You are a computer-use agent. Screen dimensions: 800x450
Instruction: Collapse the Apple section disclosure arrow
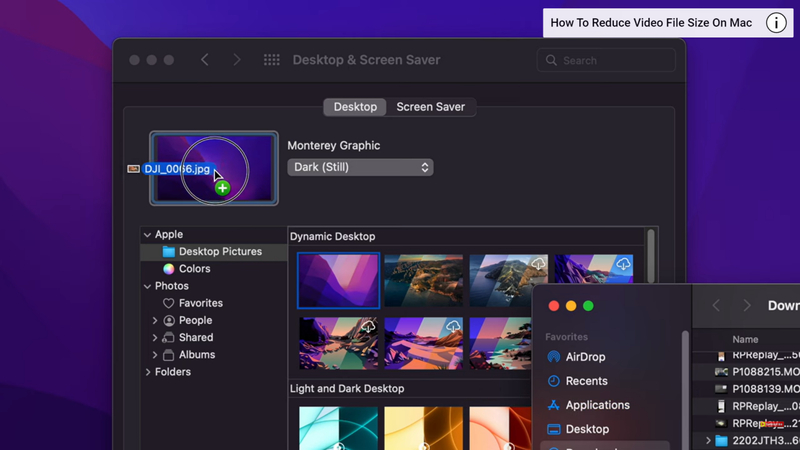click(147, 235)
